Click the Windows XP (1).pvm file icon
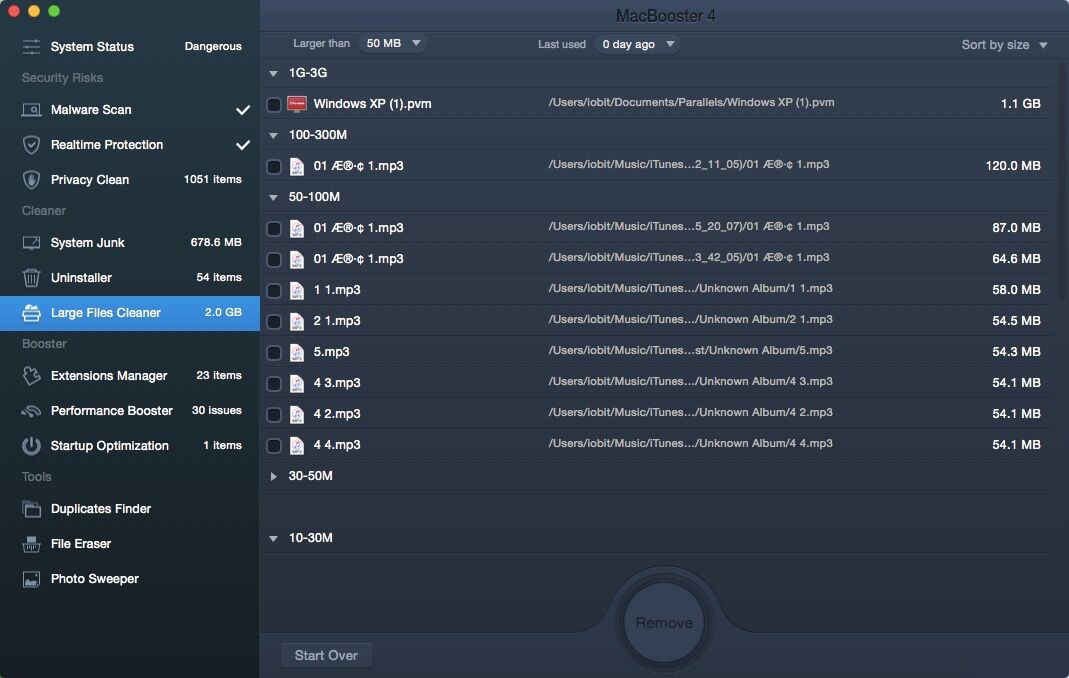Image resolution: width=1069 pixels, height=678 pixels. tap(297, 104)
